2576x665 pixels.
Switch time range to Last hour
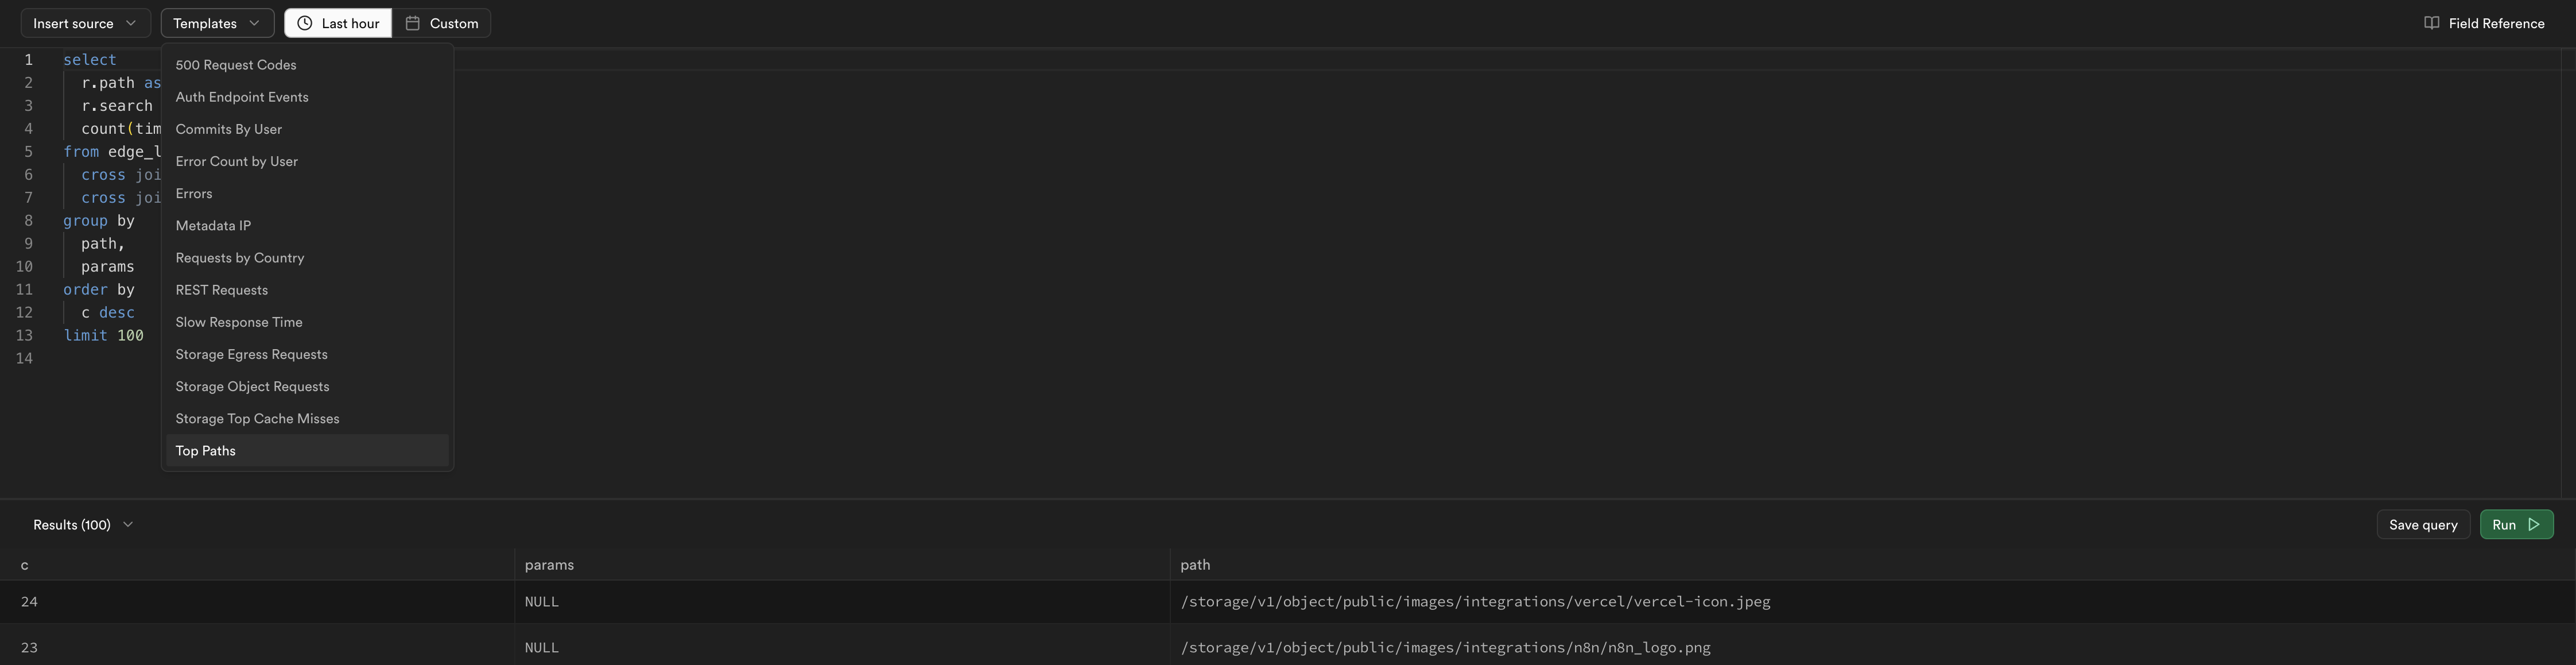(338, 23)
